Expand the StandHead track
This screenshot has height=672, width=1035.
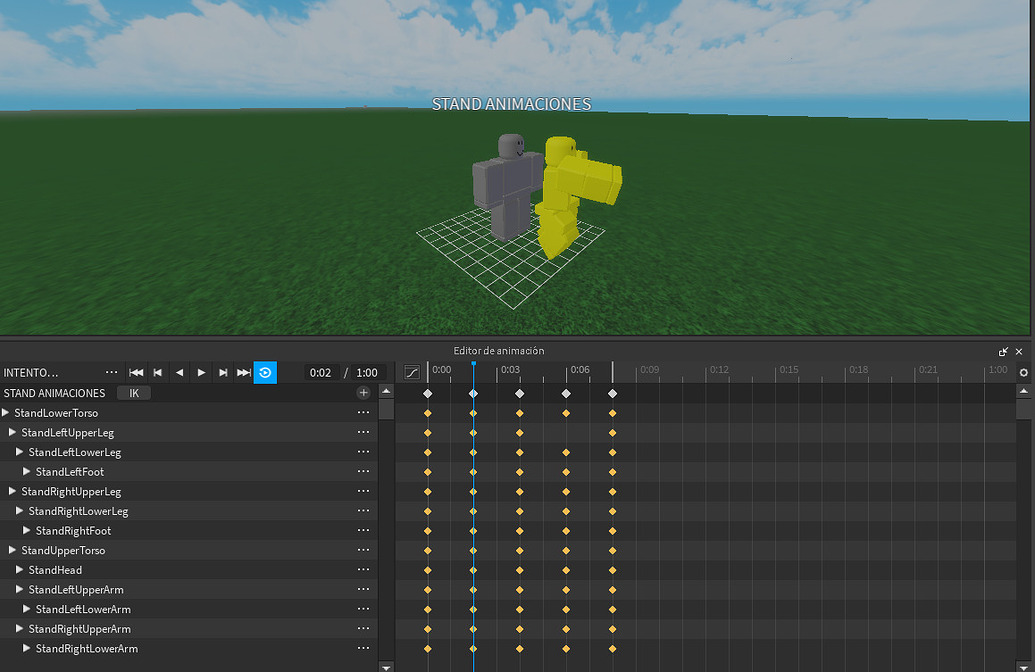(20, 570)
